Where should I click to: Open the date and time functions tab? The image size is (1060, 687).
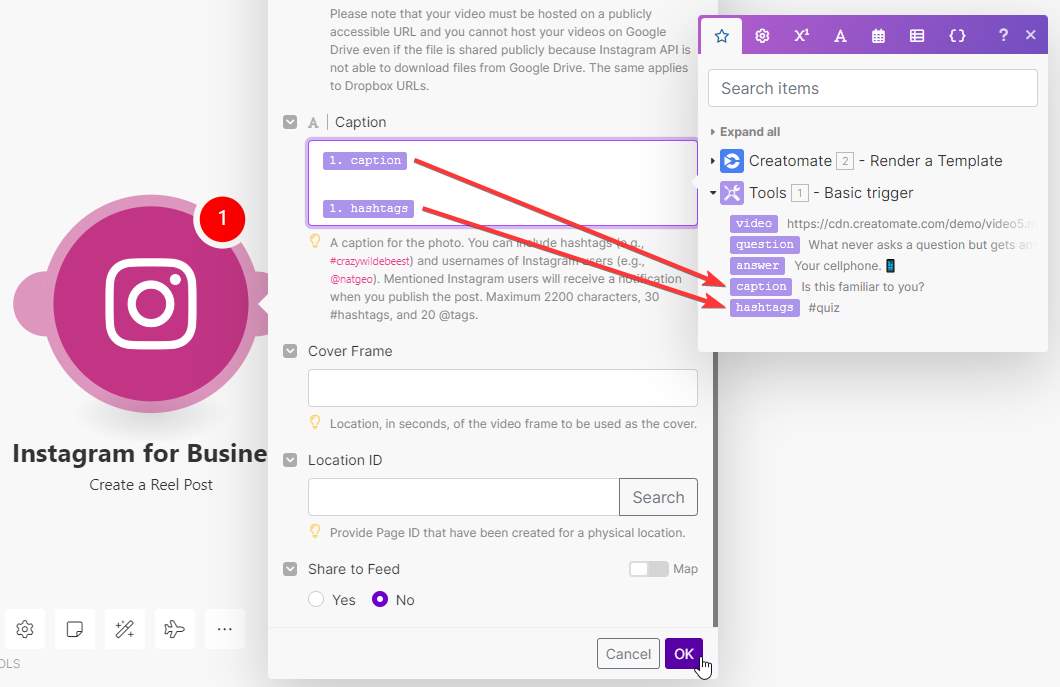click(878, 36)
